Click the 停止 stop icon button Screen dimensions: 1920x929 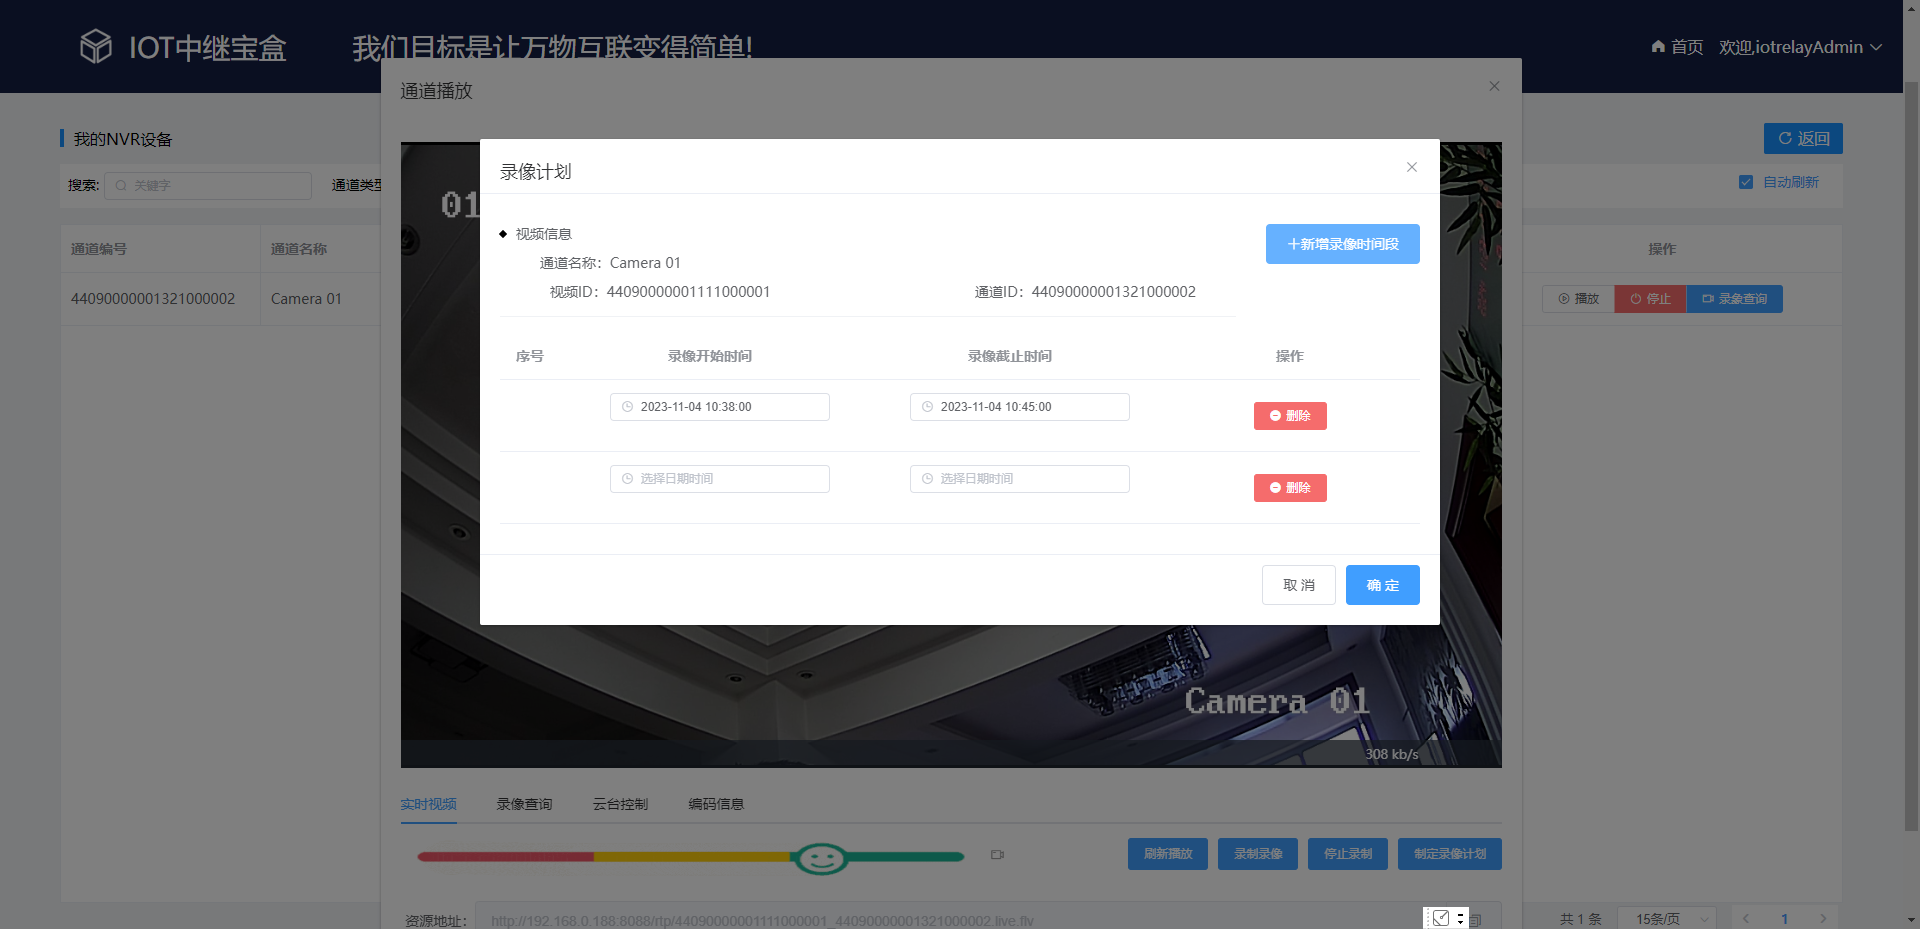[x=1638, y=298]
